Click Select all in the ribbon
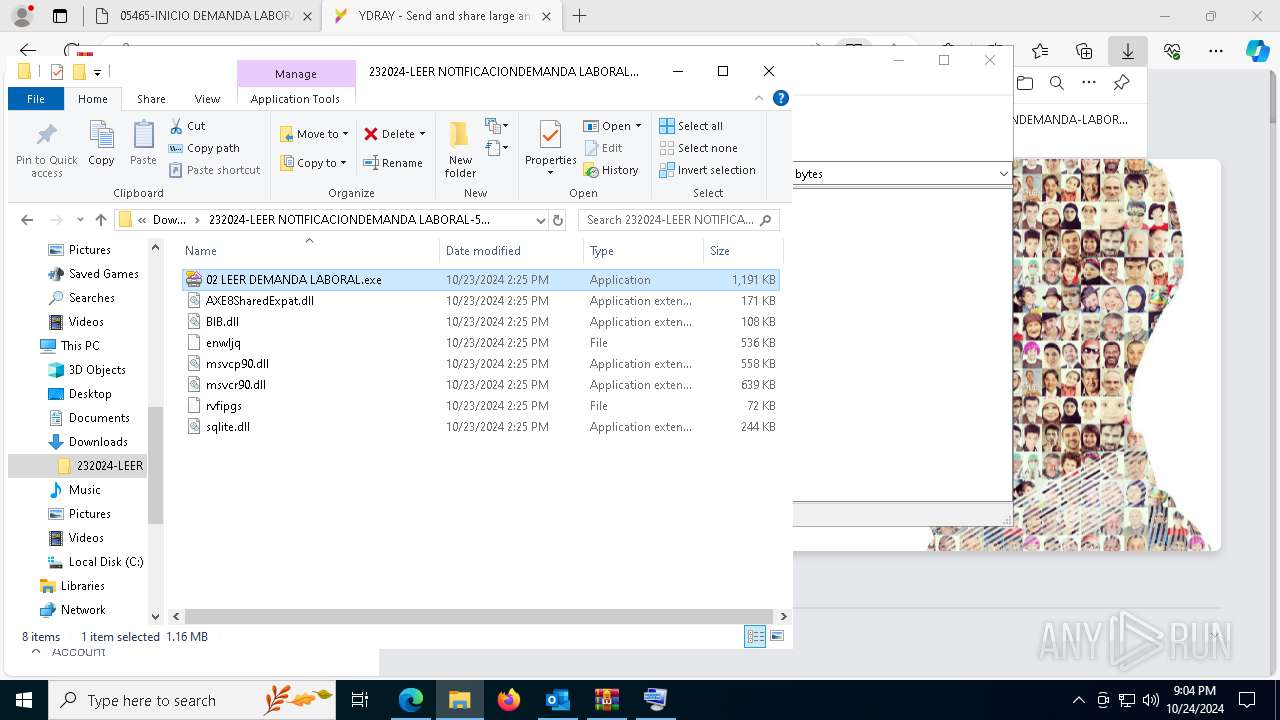The height and width of the screenshot is (720, 1280). [691, 126]
